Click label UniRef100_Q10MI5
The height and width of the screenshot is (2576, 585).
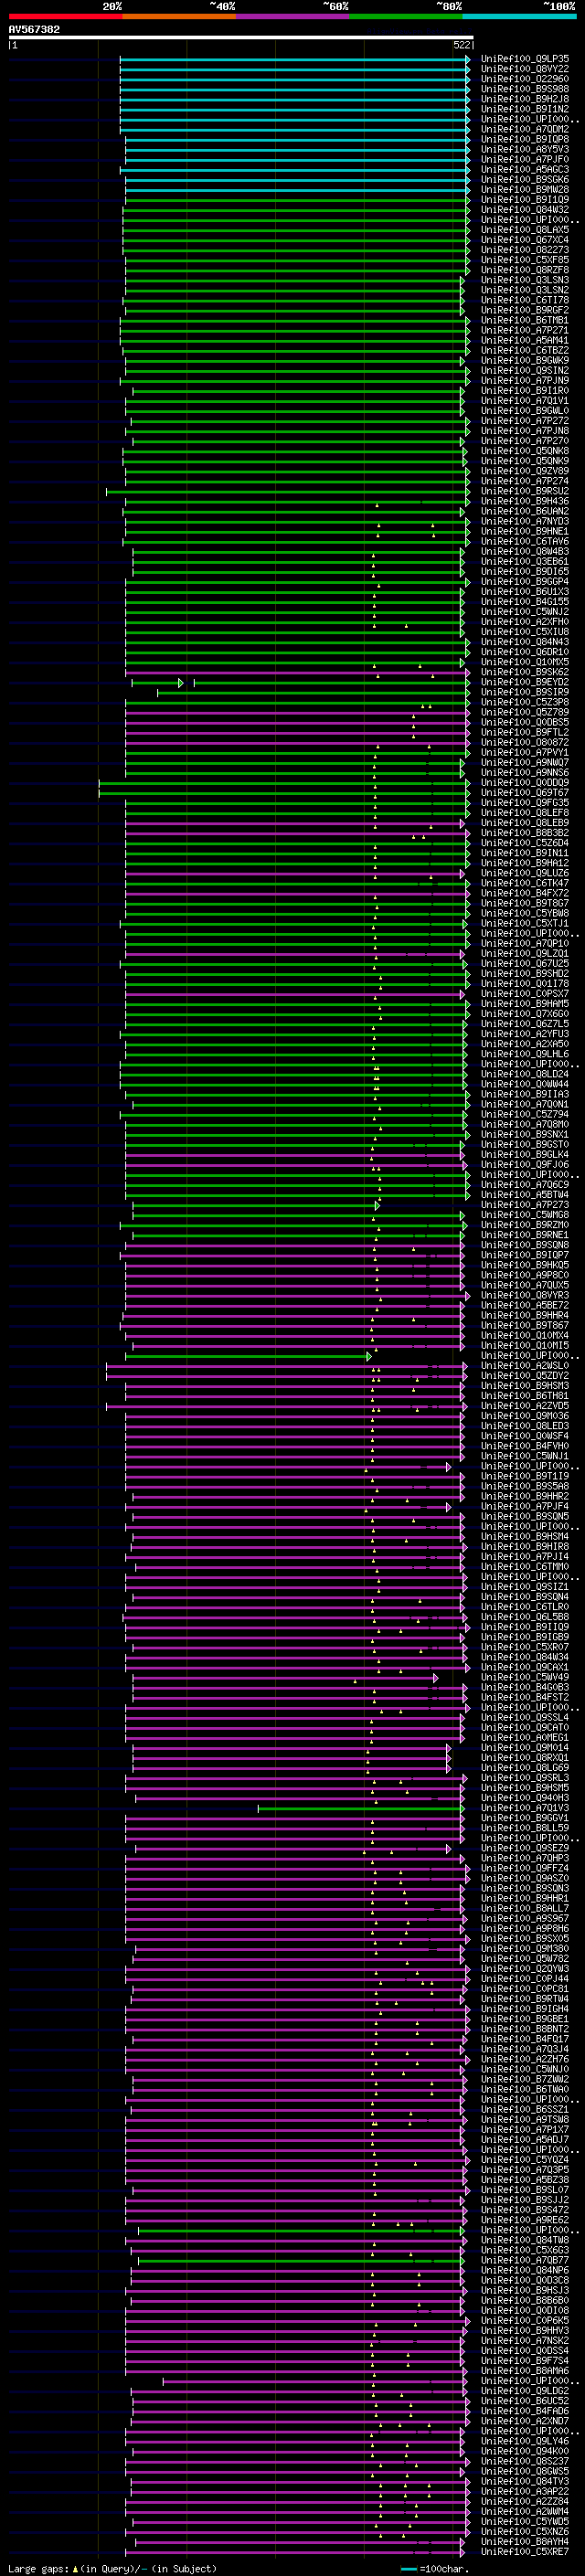[x=525, y=1346]
